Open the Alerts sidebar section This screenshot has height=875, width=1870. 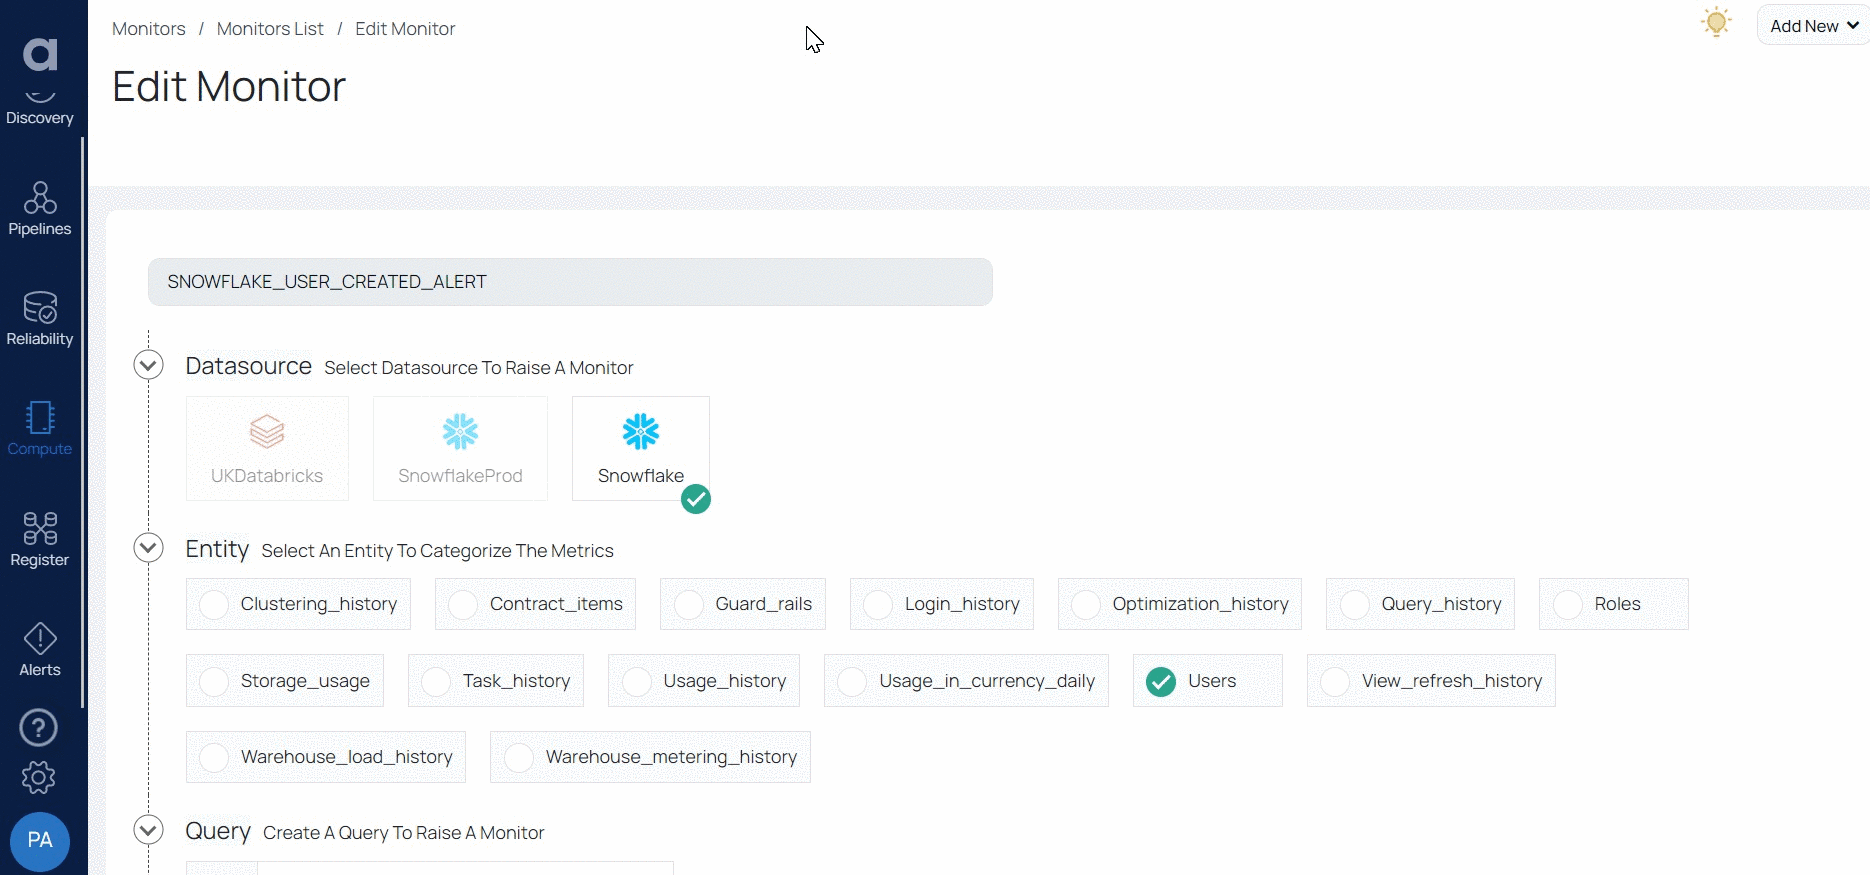[40, 650]
